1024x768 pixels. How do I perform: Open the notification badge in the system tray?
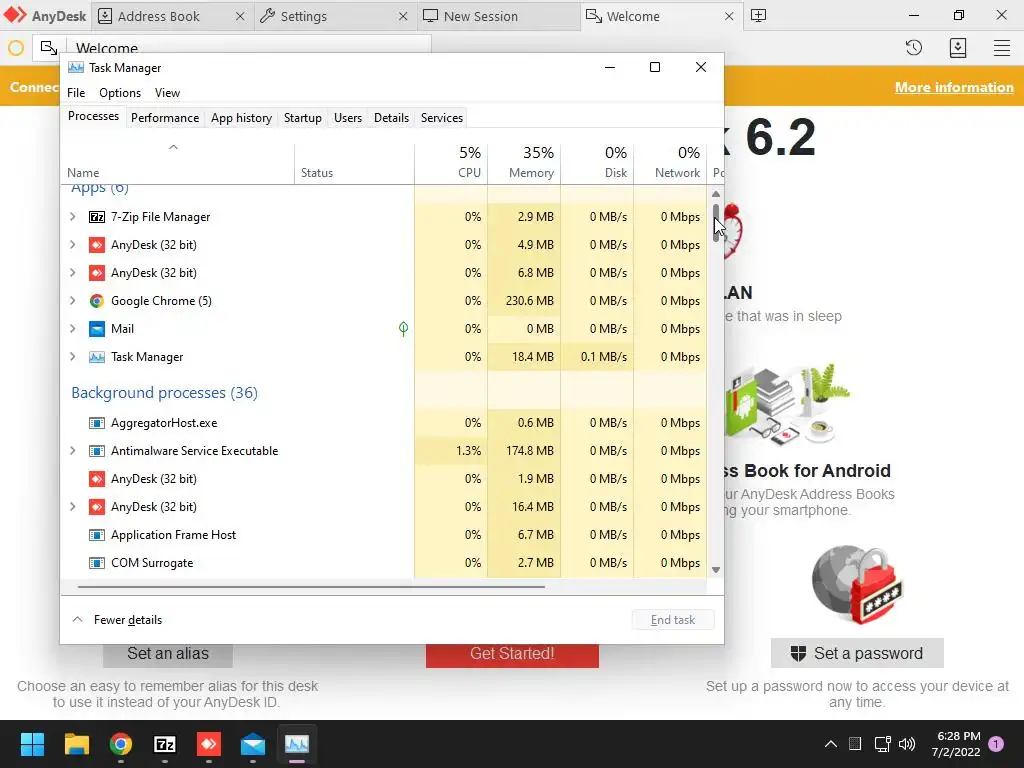click(x=995, y=744)
